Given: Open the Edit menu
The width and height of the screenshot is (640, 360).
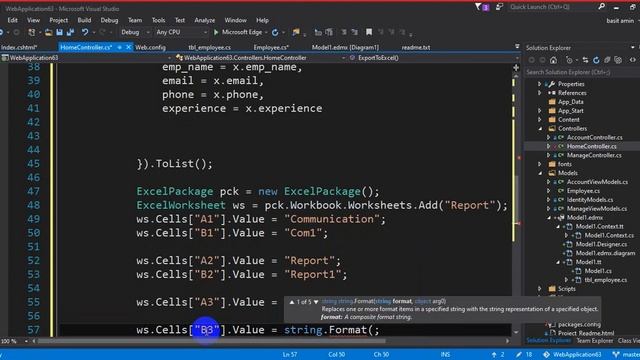Looking at the screenshot, I should (x=13, y=20).
